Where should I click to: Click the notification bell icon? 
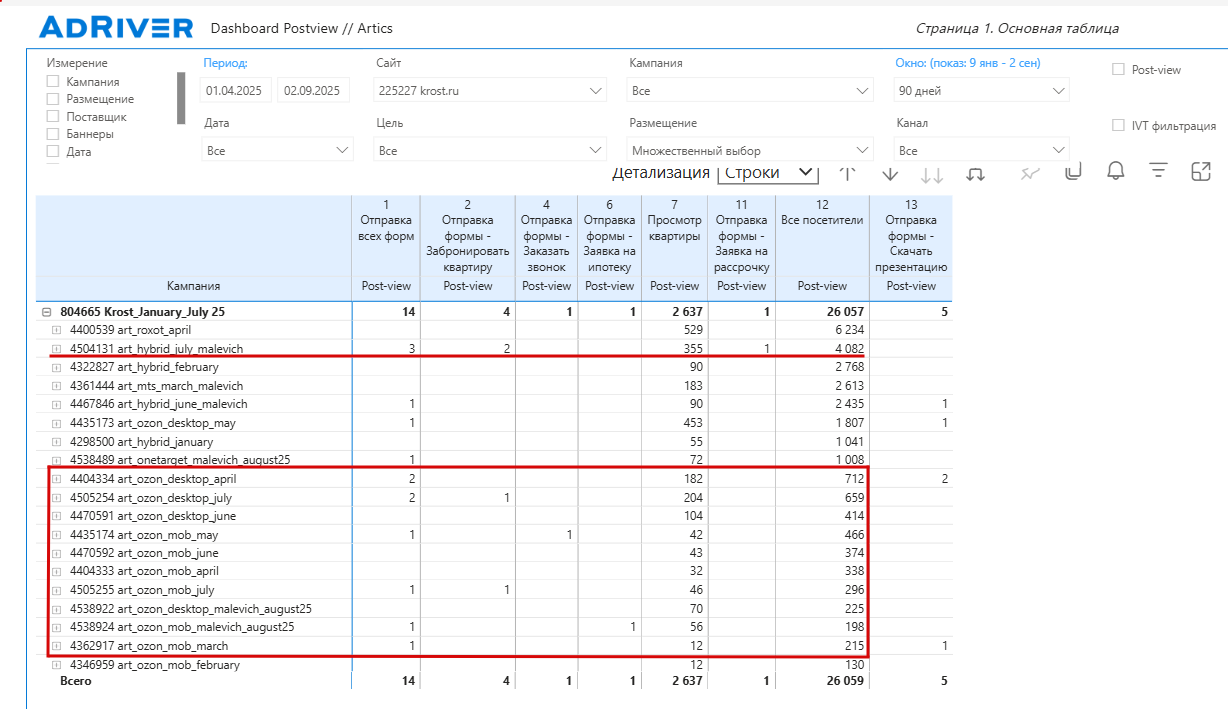(x=1116, y=171)
